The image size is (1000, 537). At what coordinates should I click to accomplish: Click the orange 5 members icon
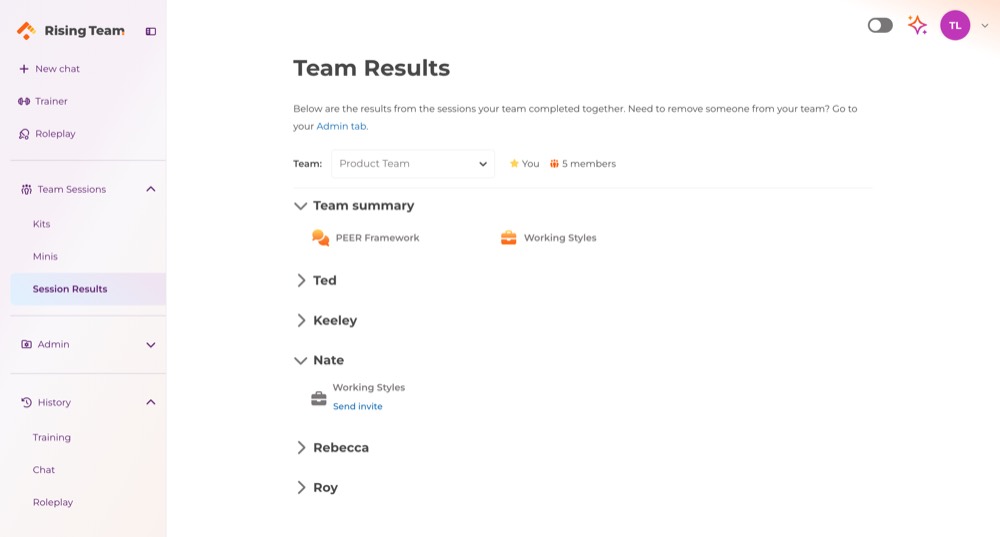[x=554, y=164]
